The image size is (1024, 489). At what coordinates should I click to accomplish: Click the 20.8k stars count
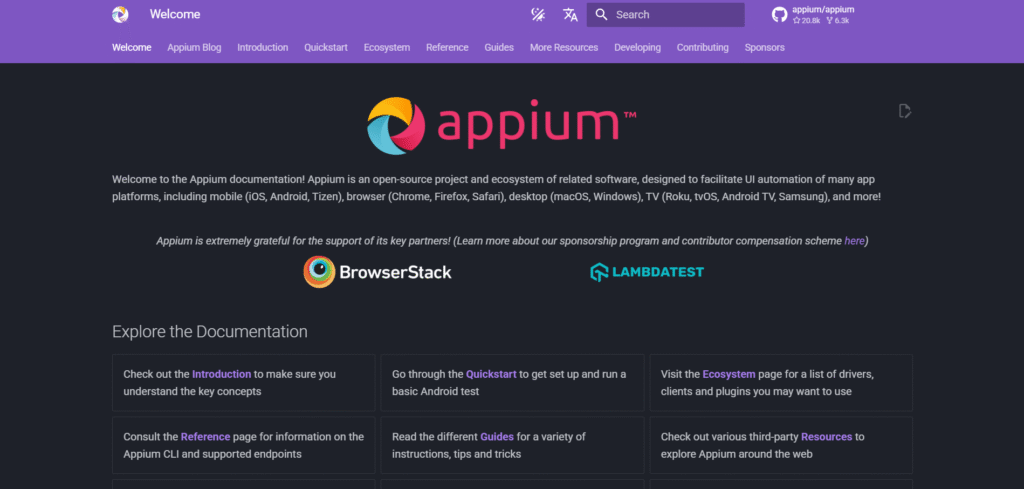point(807,20)
